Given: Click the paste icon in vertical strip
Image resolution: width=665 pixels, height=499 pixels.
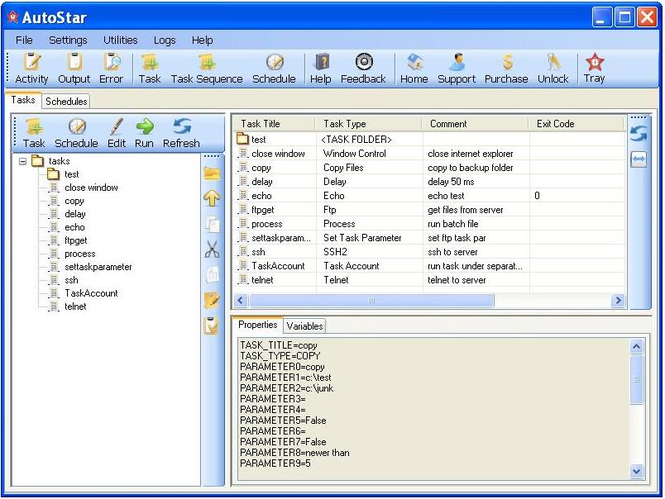Looking at the screenshot, I should coord(212,275).
